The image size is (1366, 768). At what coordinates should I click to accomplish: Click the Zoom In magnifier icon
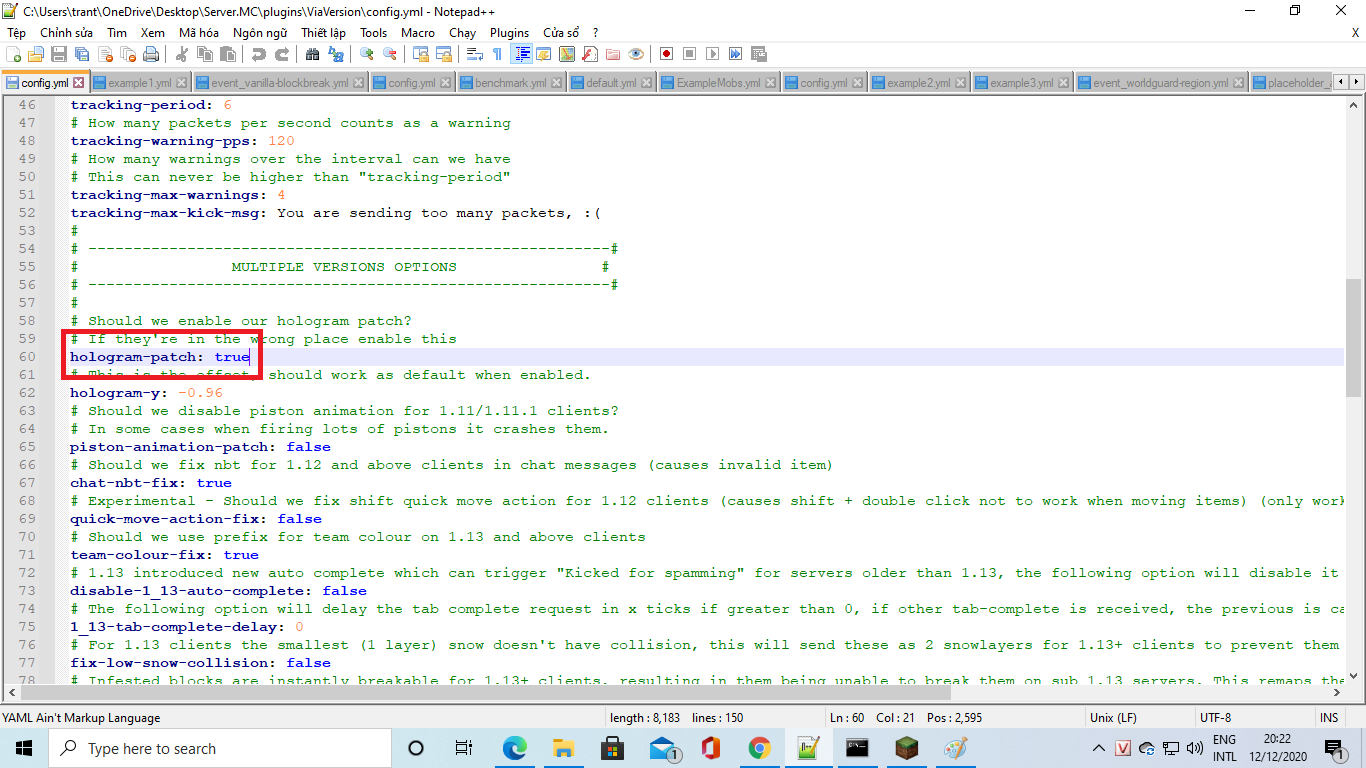pyautogui.click(x=367, y=54)
